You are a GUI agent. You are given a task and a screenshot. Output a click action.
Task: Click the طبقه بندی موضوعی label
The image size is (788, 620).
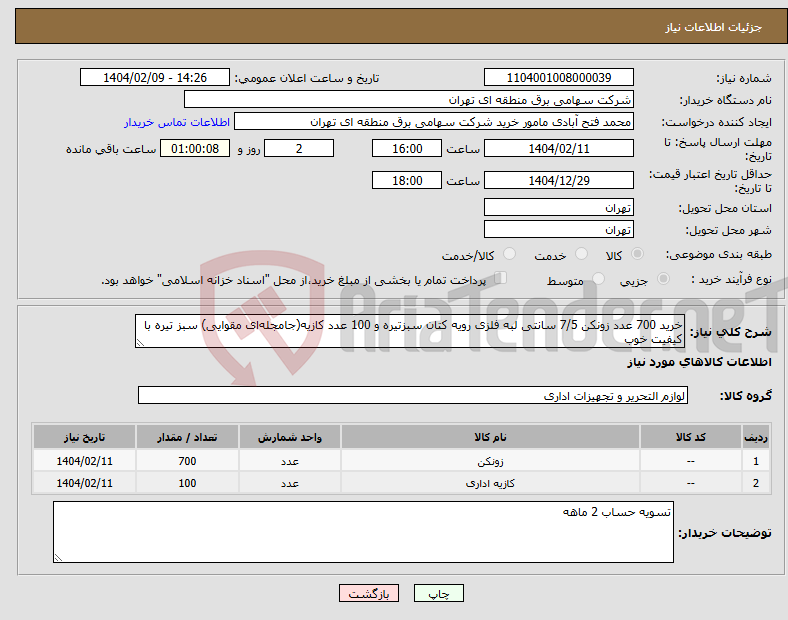[719, 255]
